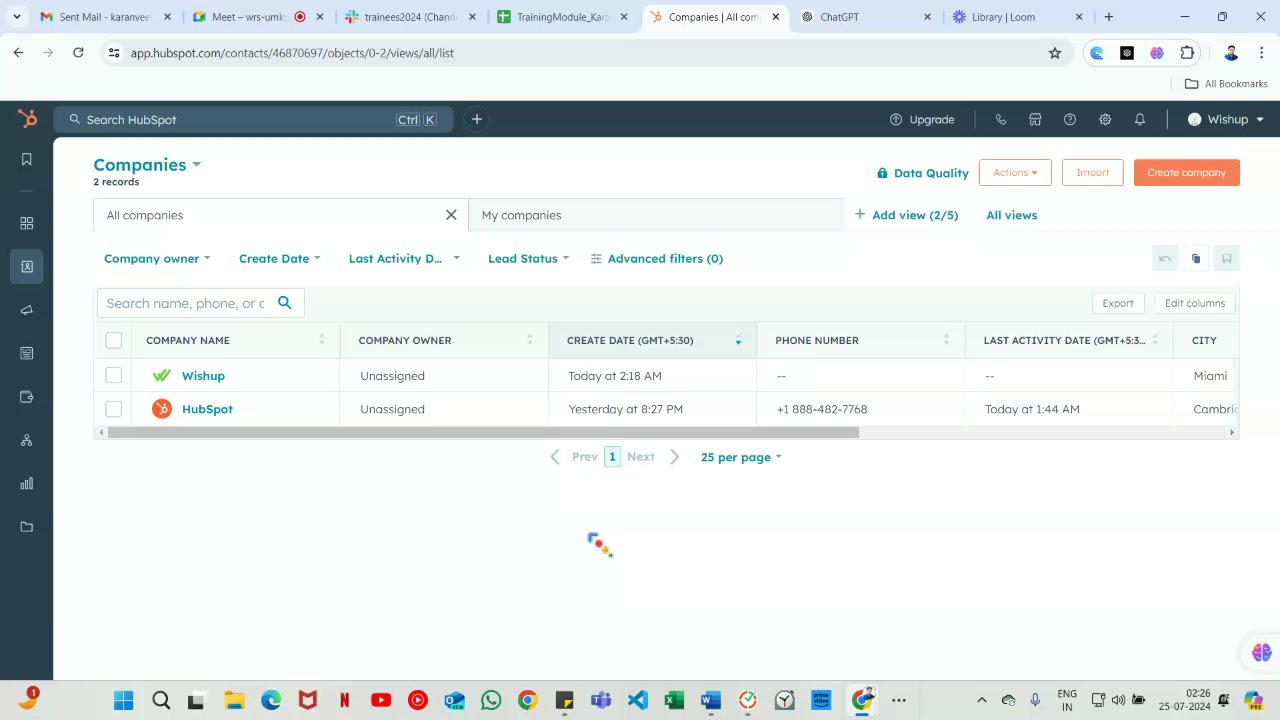This screenshot has height=720, width=1280.
Task: Open the Settings gear icon
Action: (1105, 119)
